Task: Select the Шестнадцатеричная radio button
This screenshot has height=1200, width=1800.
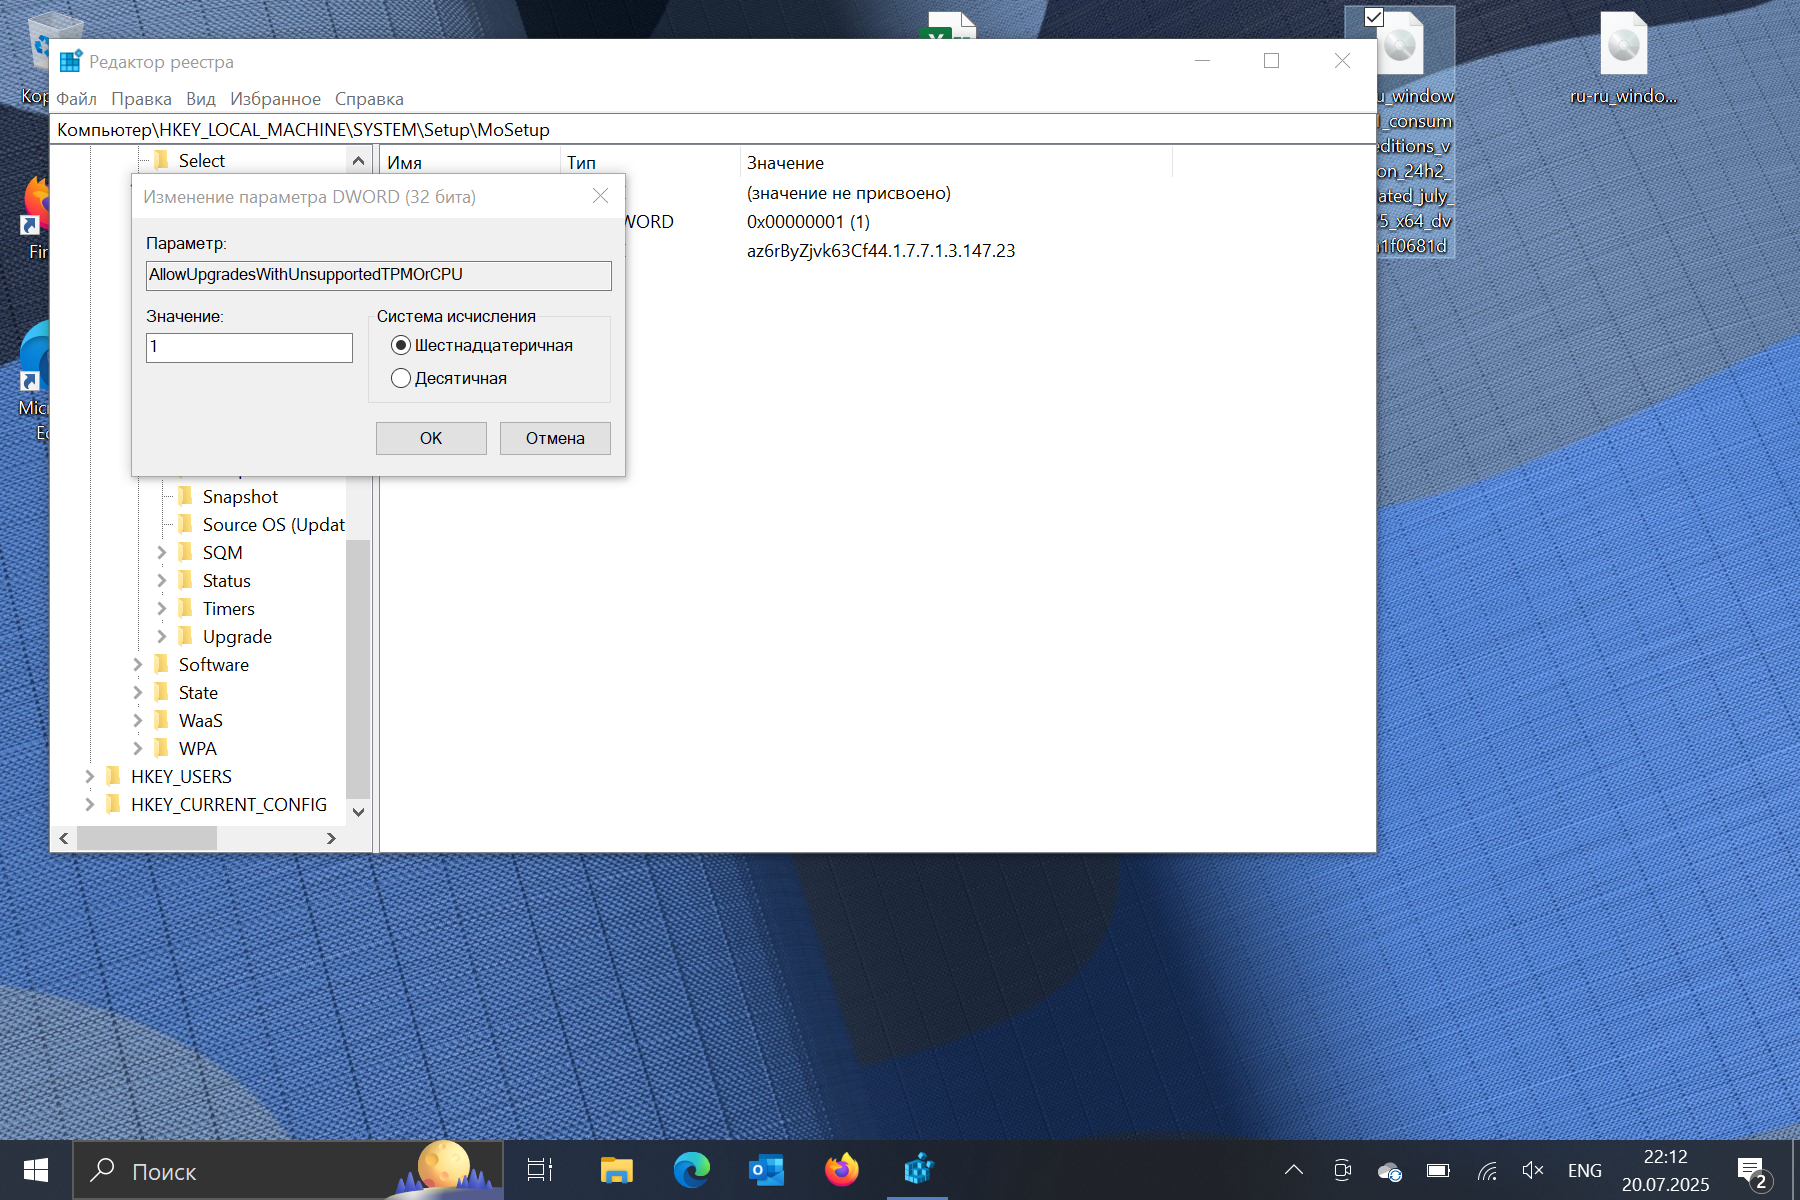Action: coord(401,345)
